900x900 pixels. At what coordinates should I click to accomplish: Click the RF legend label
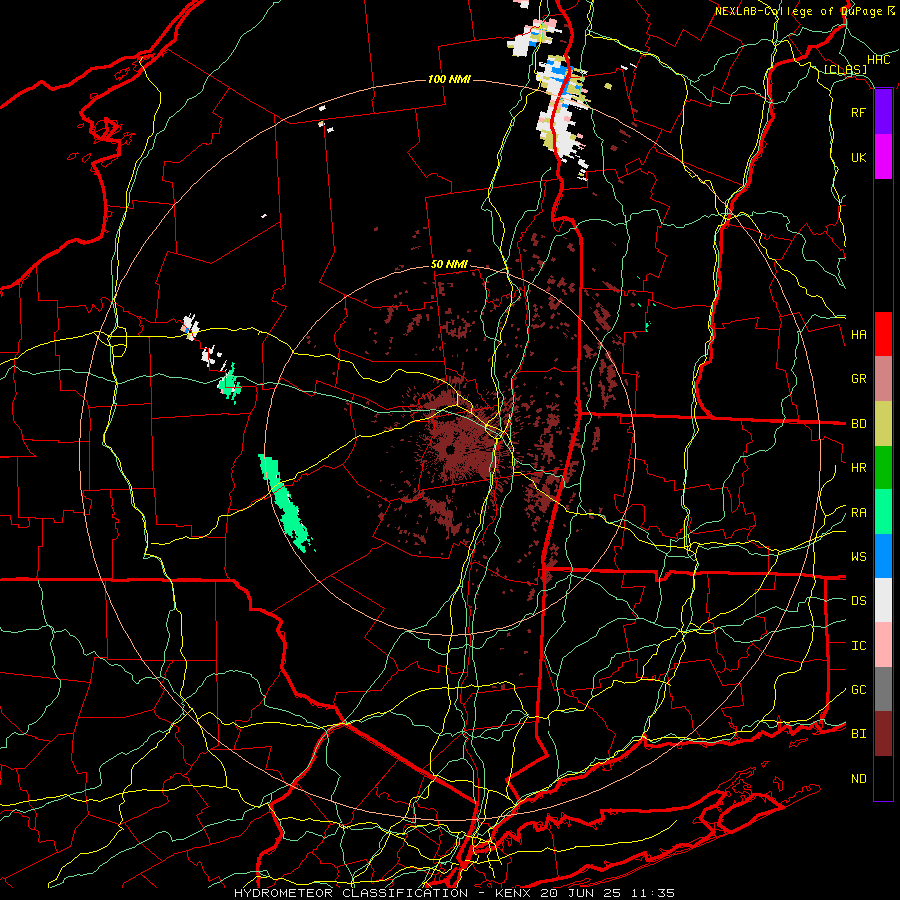point(859,112)
